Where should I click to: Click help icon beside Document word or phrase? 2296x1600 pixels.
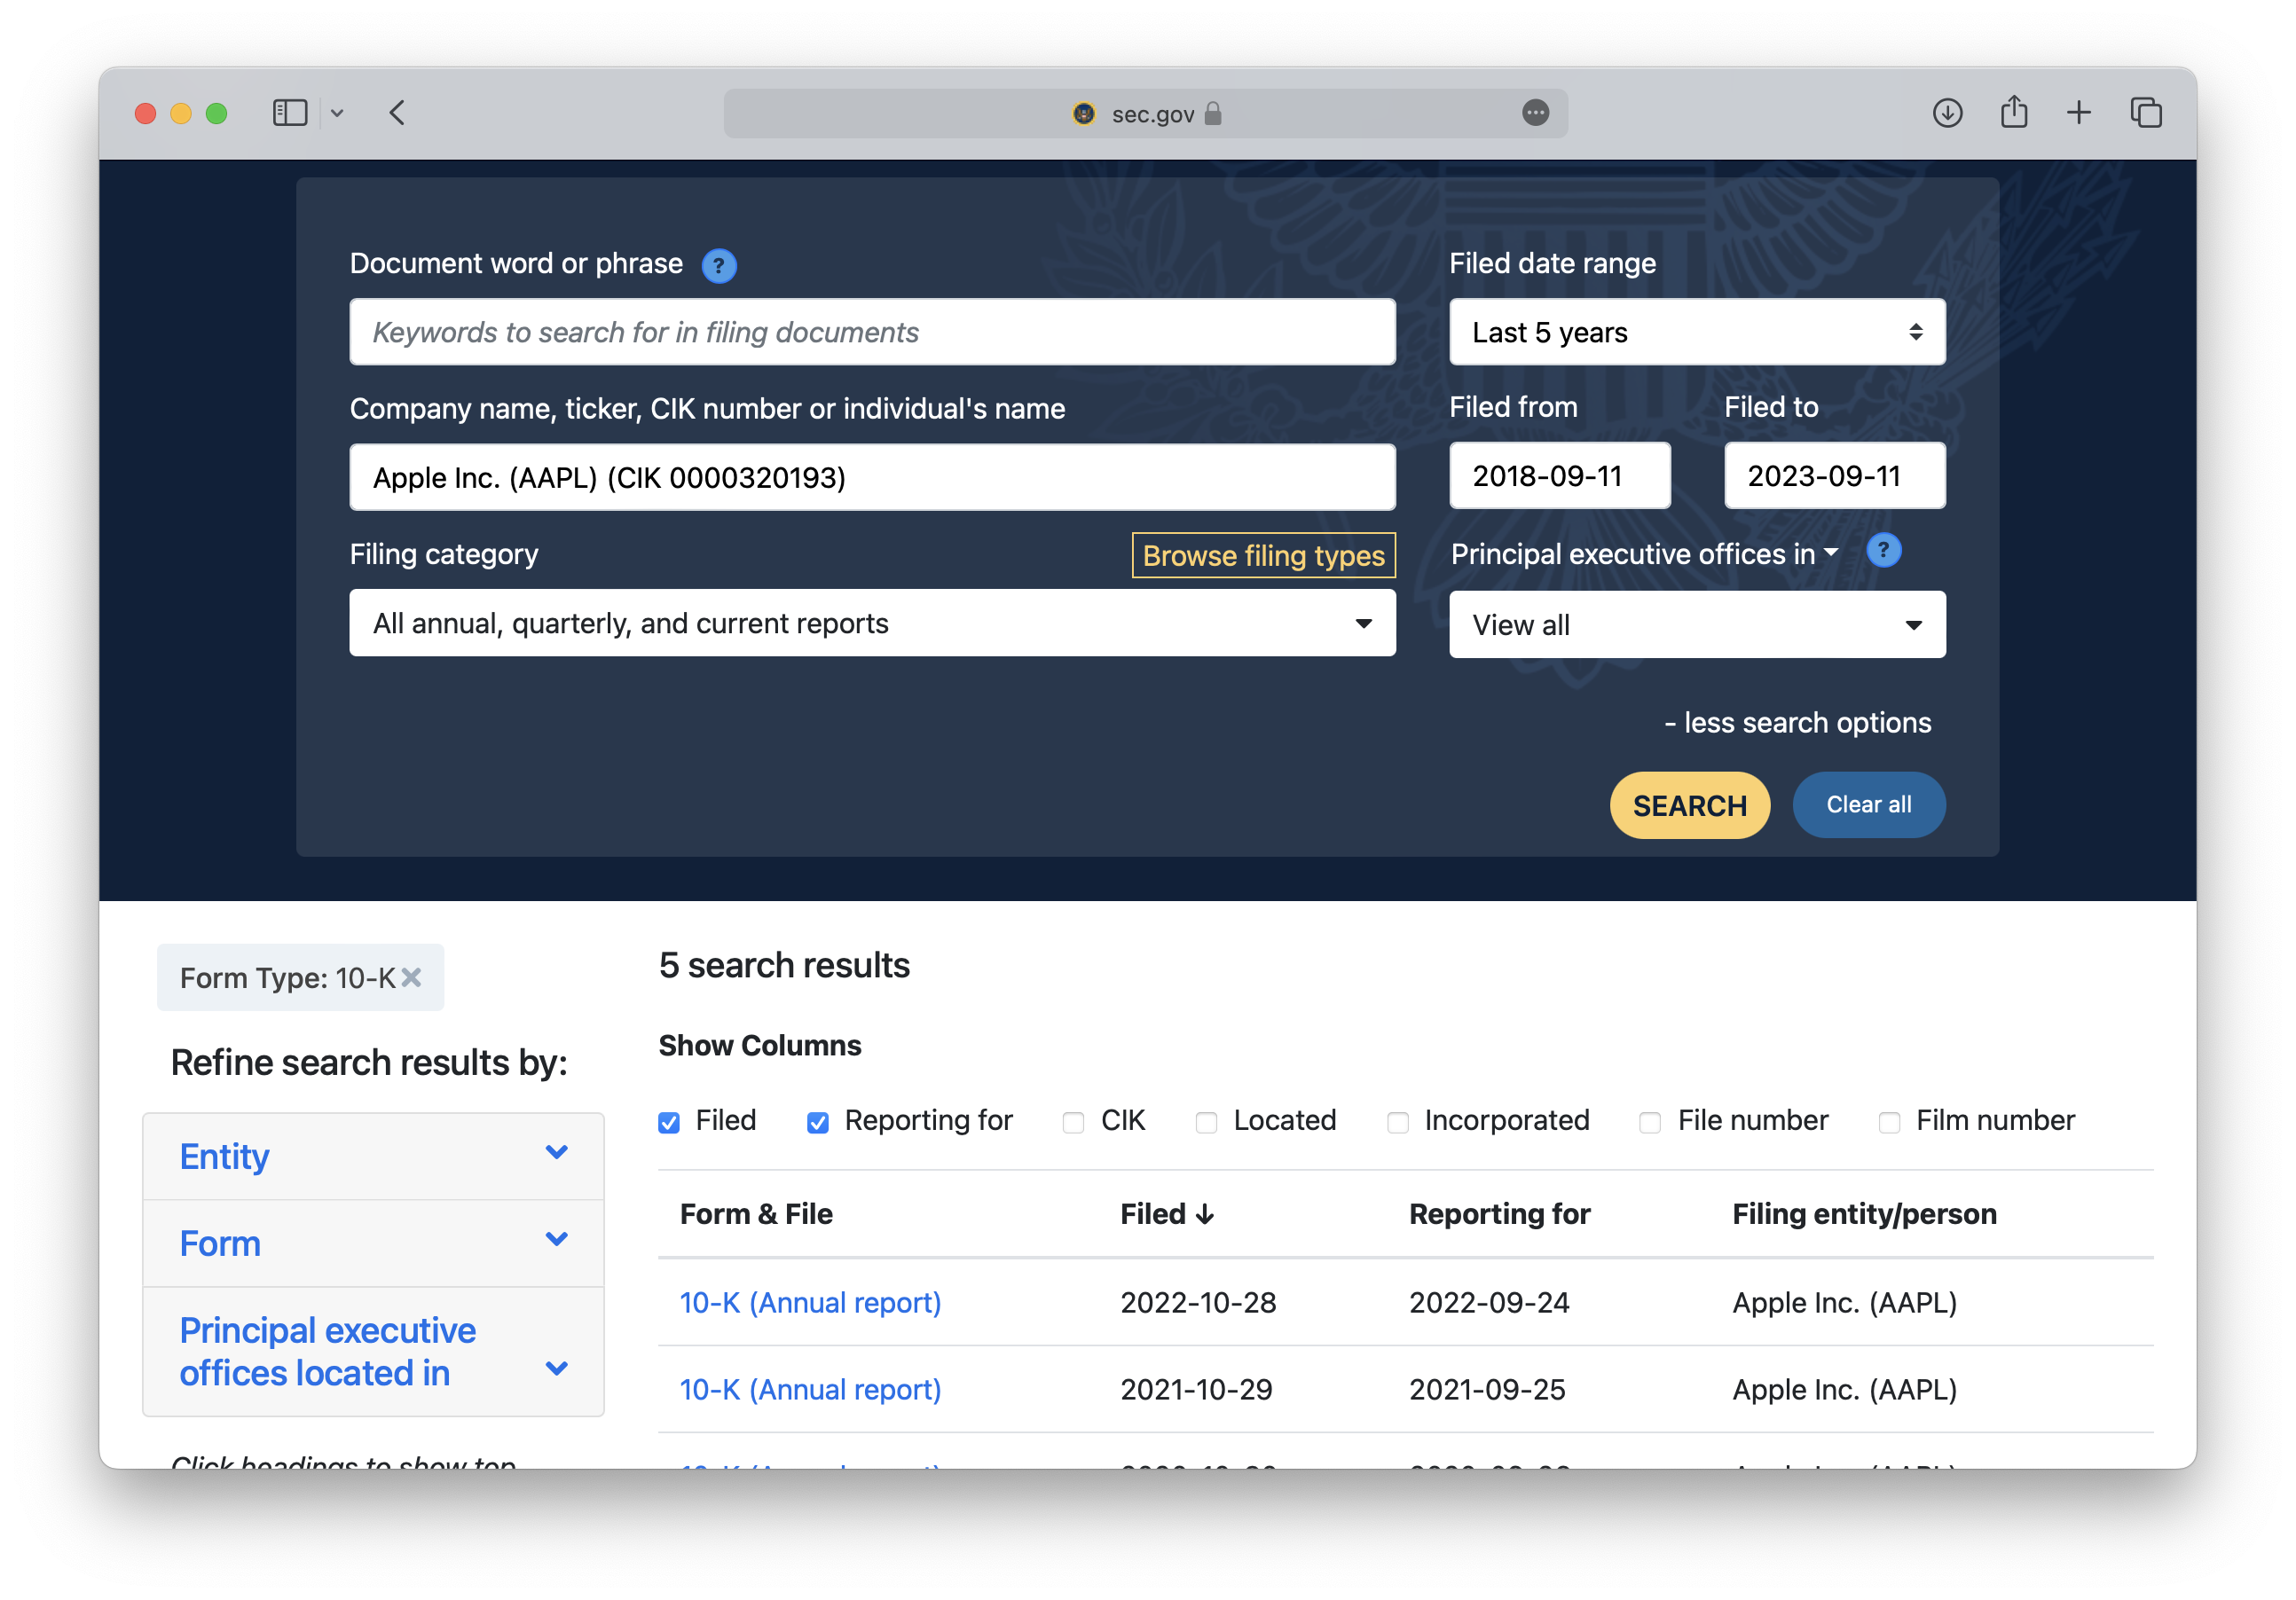[x=718, y=265]
